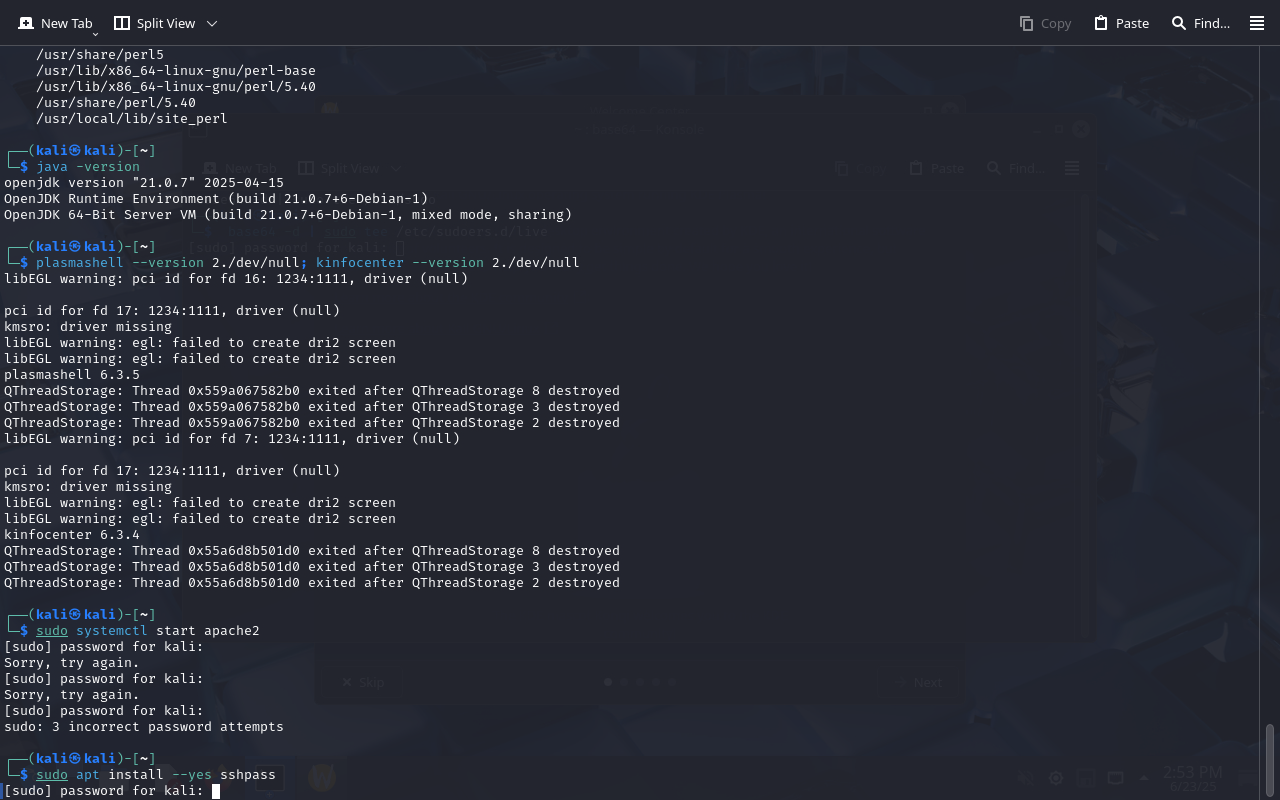Viewport: 1280px width, 800px height.
Task: Click the "java -version" command line
Action: 88,167
